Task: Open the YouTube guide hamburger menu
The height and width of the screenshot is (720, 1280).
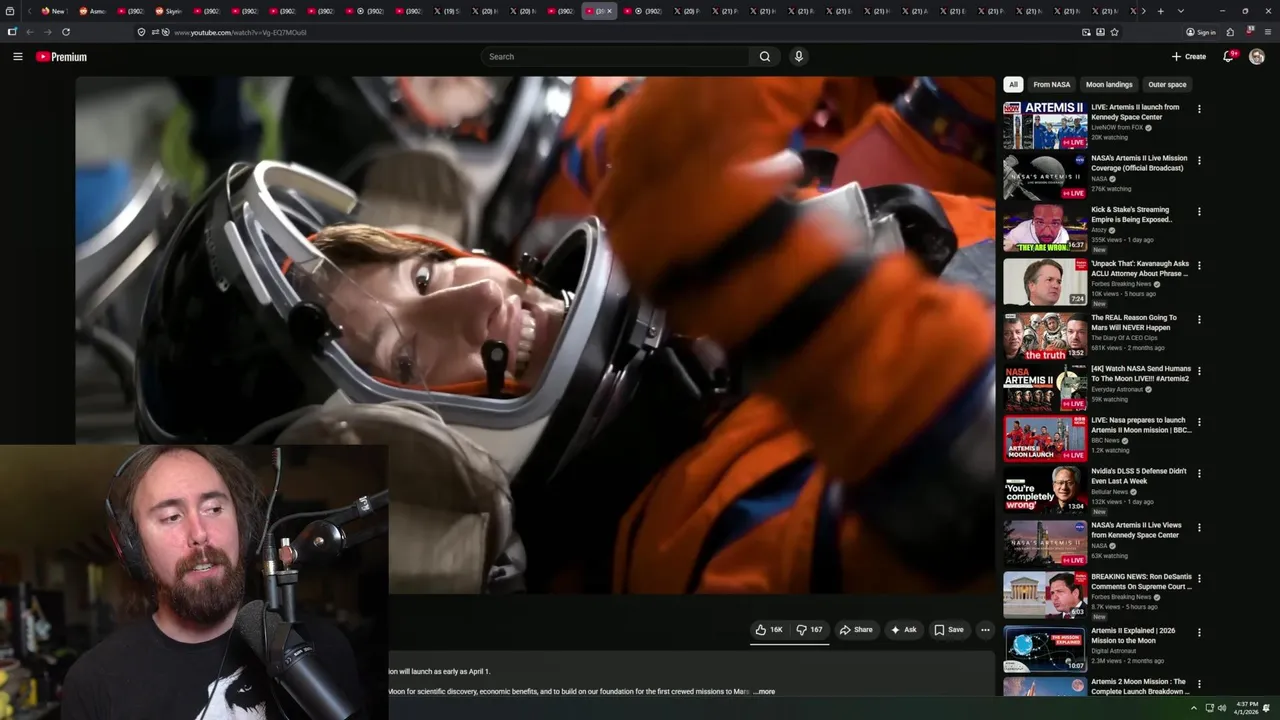Action: [17, 57]
